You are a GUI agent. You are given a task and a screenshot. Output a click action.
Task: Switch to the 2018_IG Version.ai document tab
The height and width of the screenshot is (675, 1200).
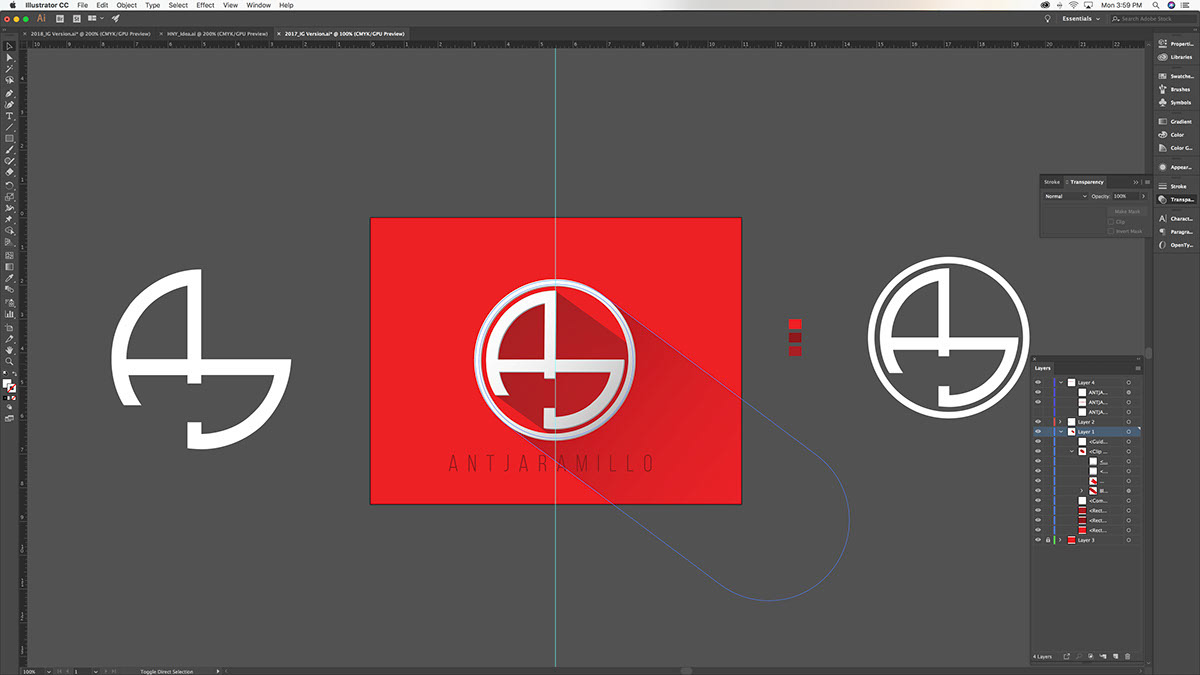(89, 33)
